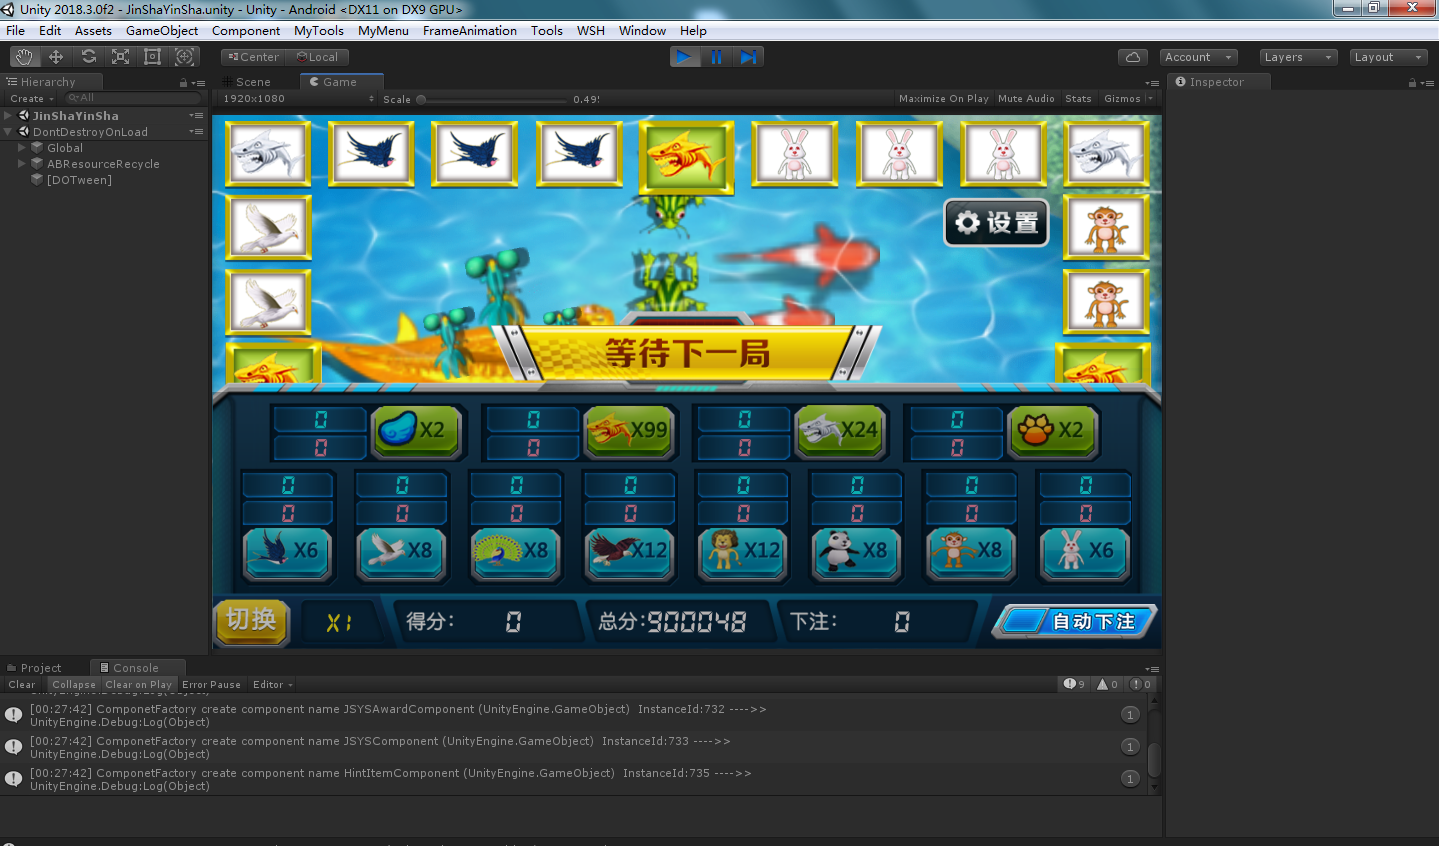Click the 设置 button in the game

(x=995, y=222)
